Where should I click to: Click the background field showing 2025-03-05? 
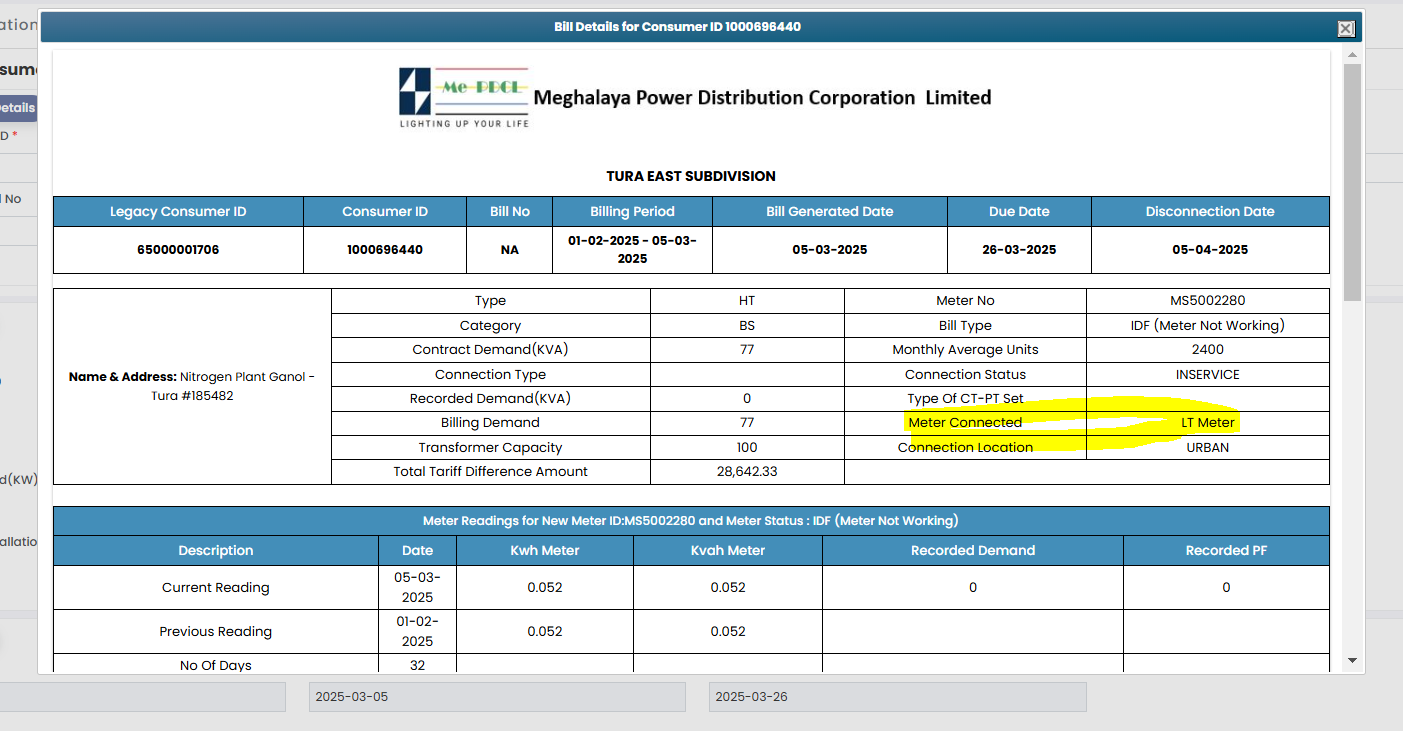pos(497,697)
